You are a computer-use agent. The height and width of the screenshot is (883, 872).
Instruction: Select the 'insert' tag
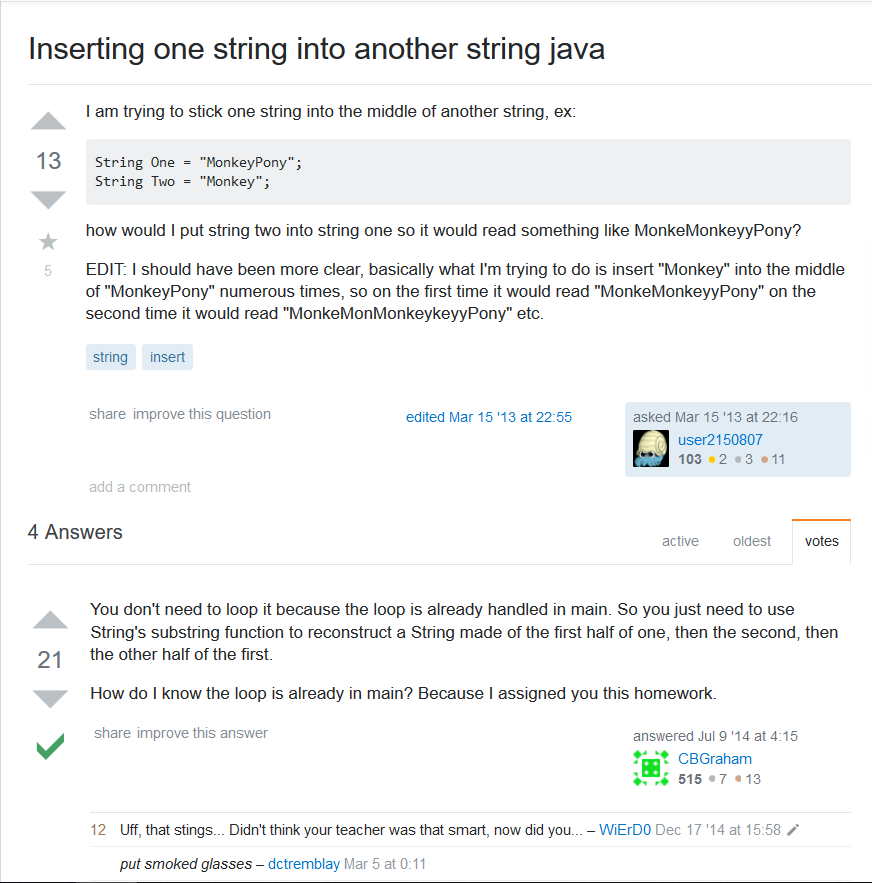(167, 357)
